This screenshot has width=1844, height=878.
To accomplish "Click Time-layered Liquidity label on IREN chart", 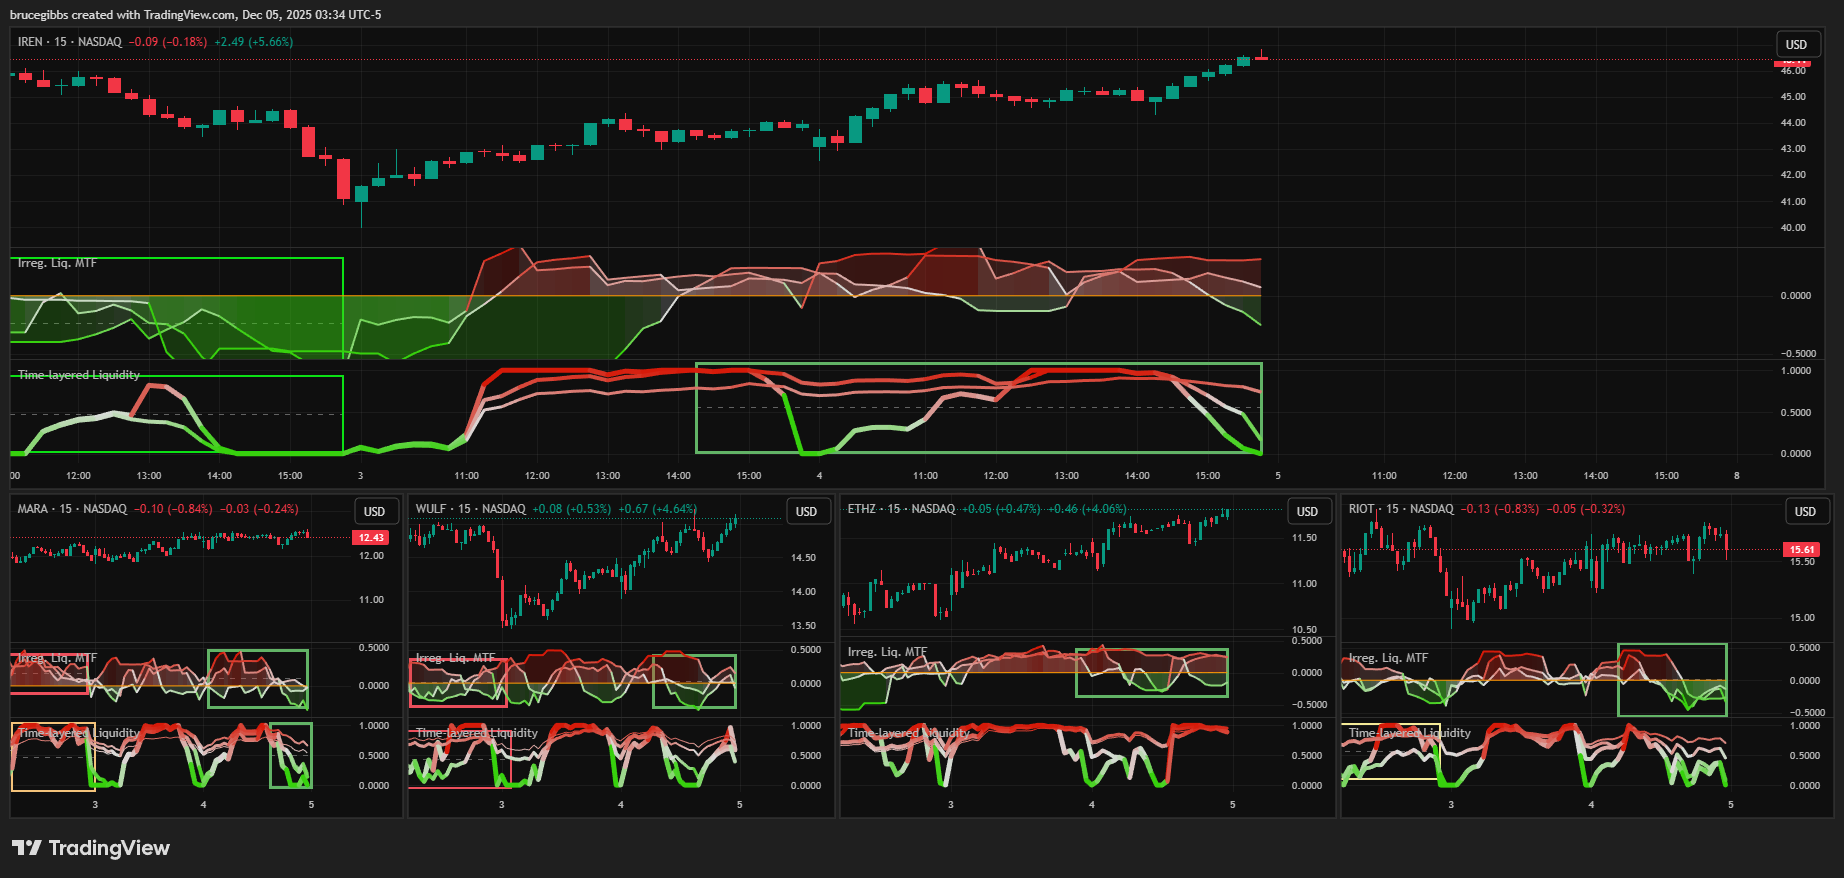I will click(79, 375).
